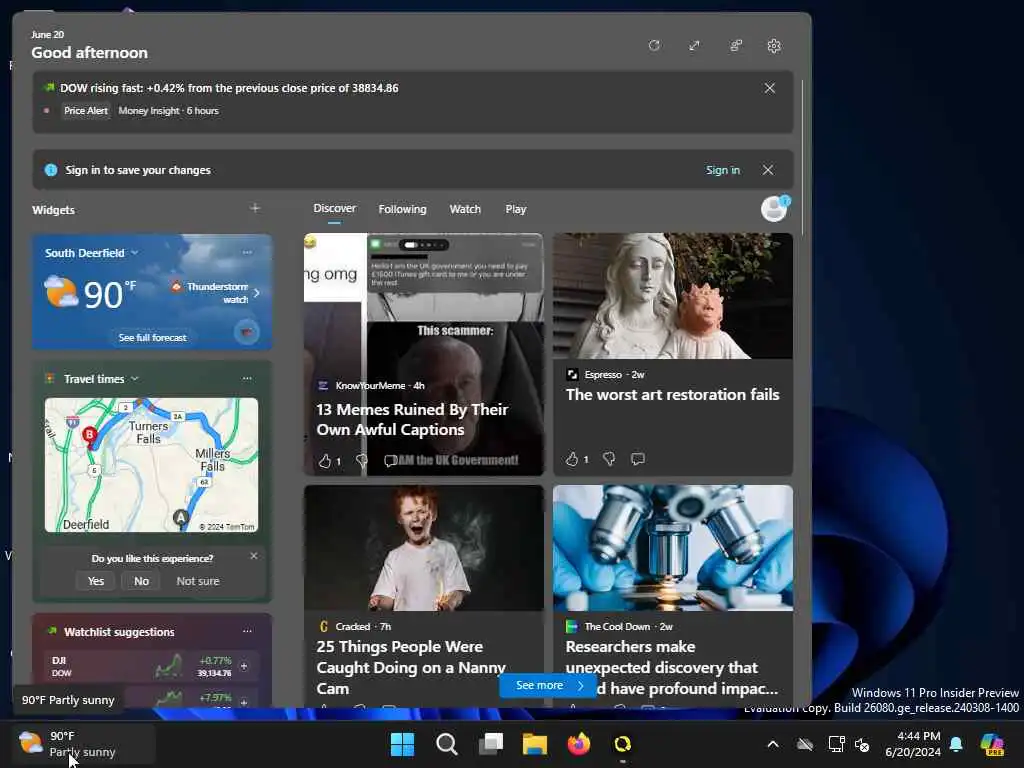Screen dimensions: 1024x768
Task: Choose Not sure in survey
Action: click(198, 581)
